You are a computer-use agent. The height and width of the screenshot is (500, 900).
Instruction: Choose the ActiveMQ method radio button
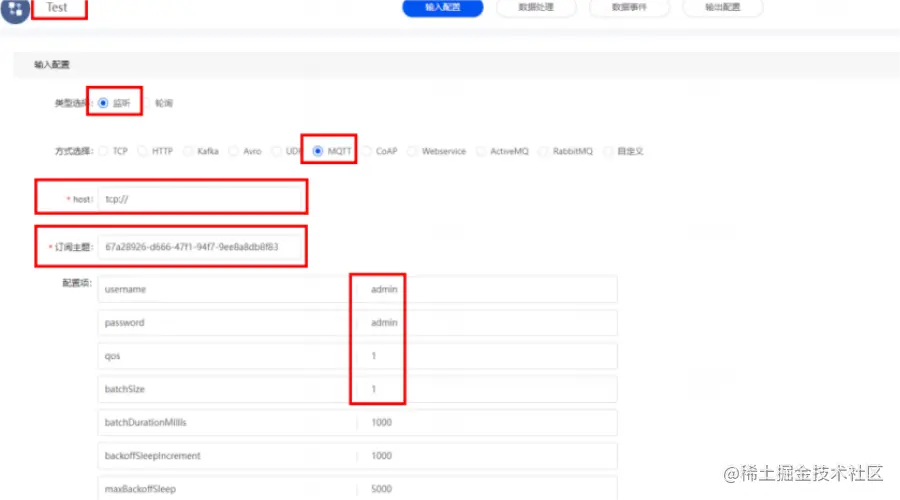coord(481,151)
